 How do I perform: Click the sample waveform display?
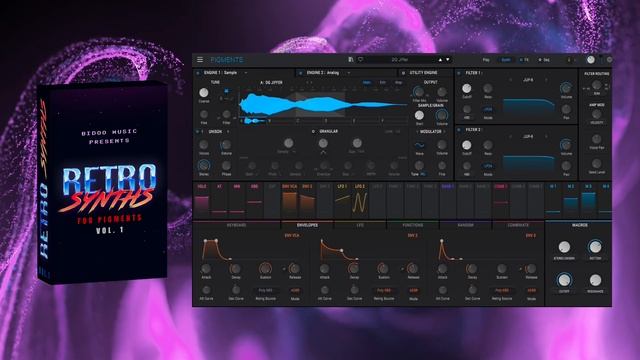coord(324,104)
